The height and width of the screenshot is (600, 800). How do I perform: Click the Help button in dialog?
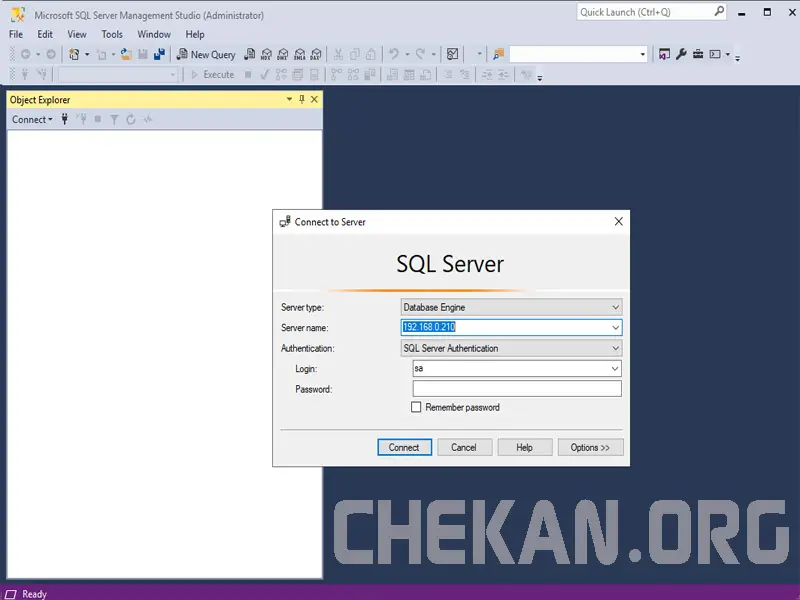coord(524,447)
